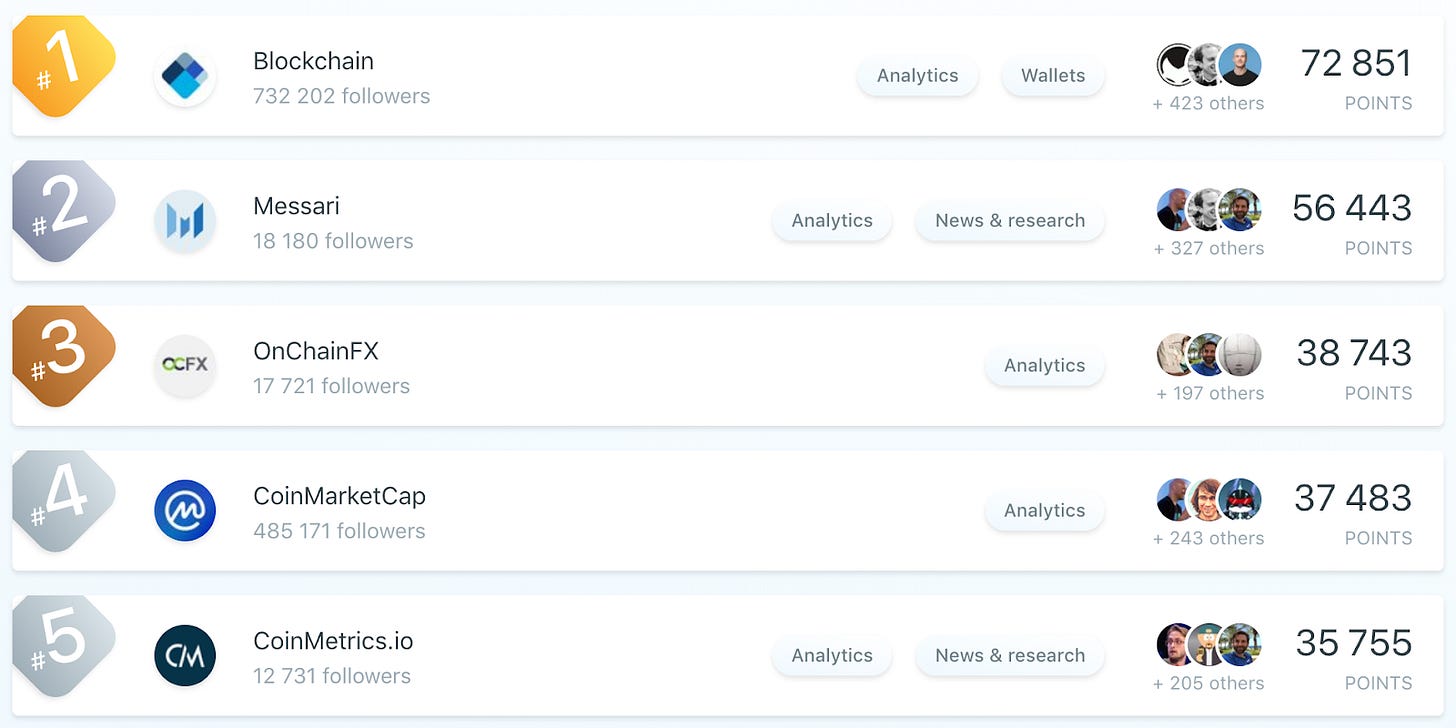The image size is (1456, 728).
Task: Click the Analytics tag on Blockchain row
Action: (917, 76)
